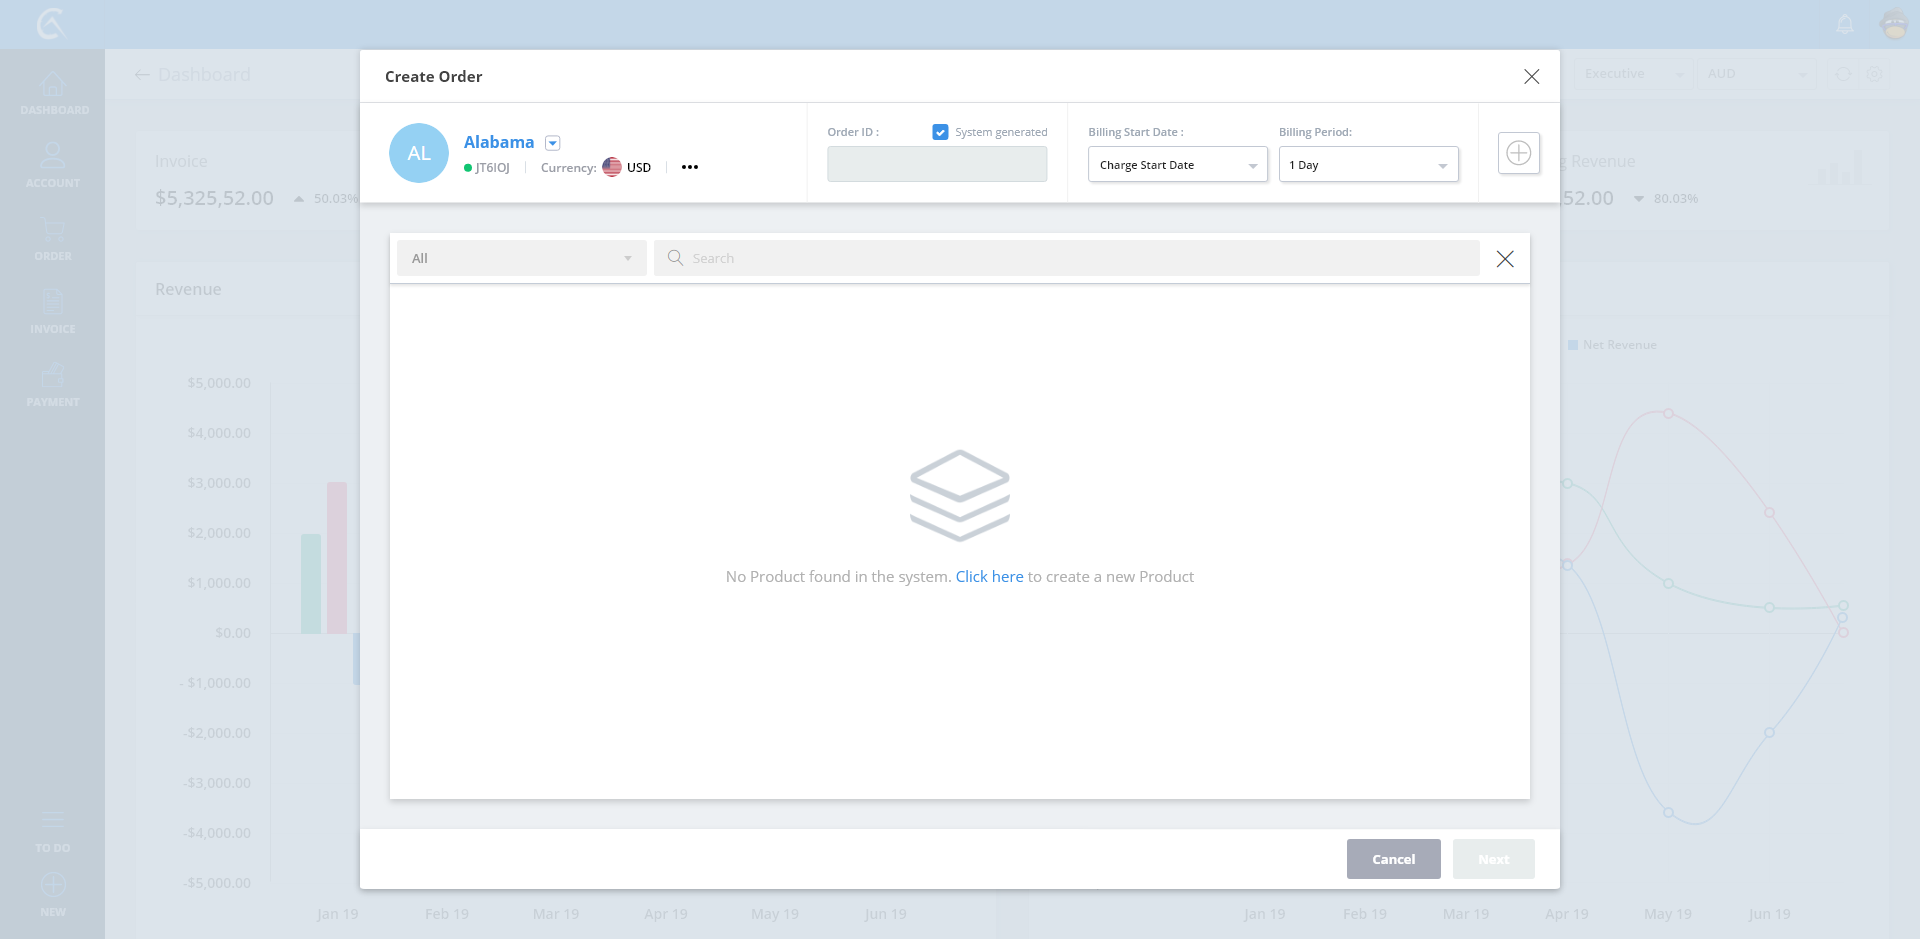Follow the Click here link to create product
Image resolution: width=1920 pixels, height=939 pixels.
tap(989, 577)
